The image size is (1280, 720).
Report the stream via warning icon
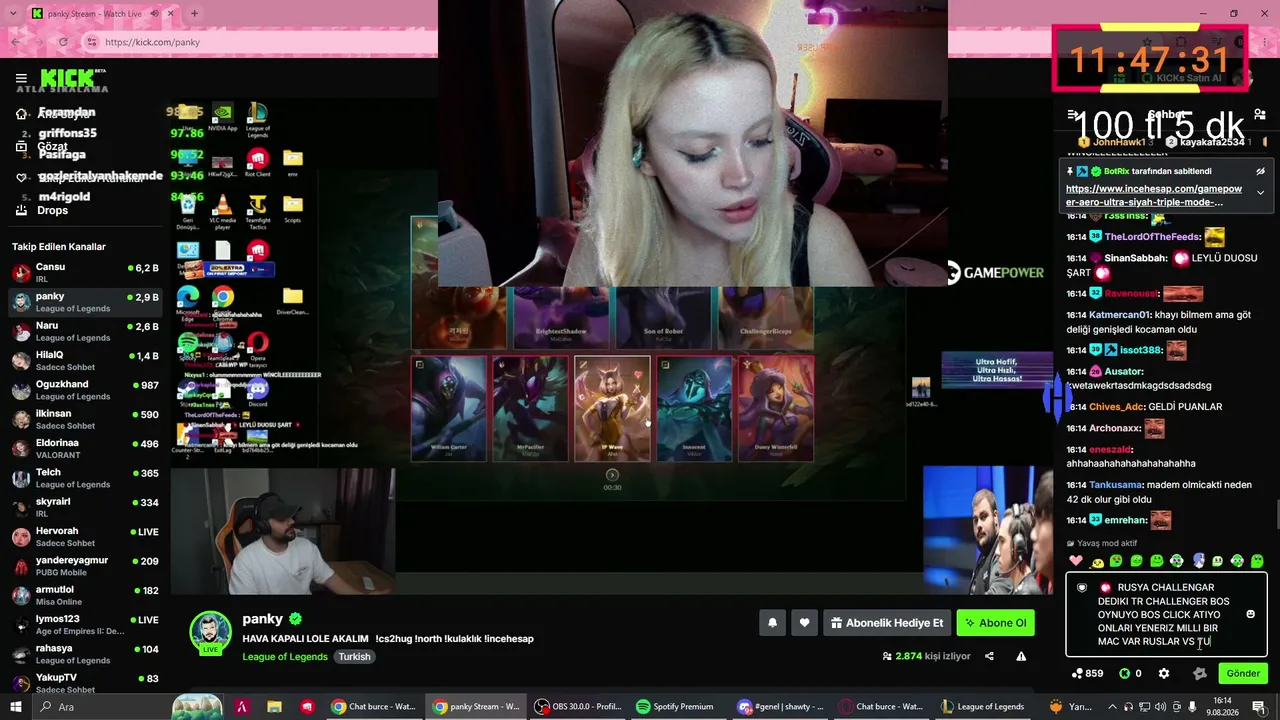tap(1021, 656)
